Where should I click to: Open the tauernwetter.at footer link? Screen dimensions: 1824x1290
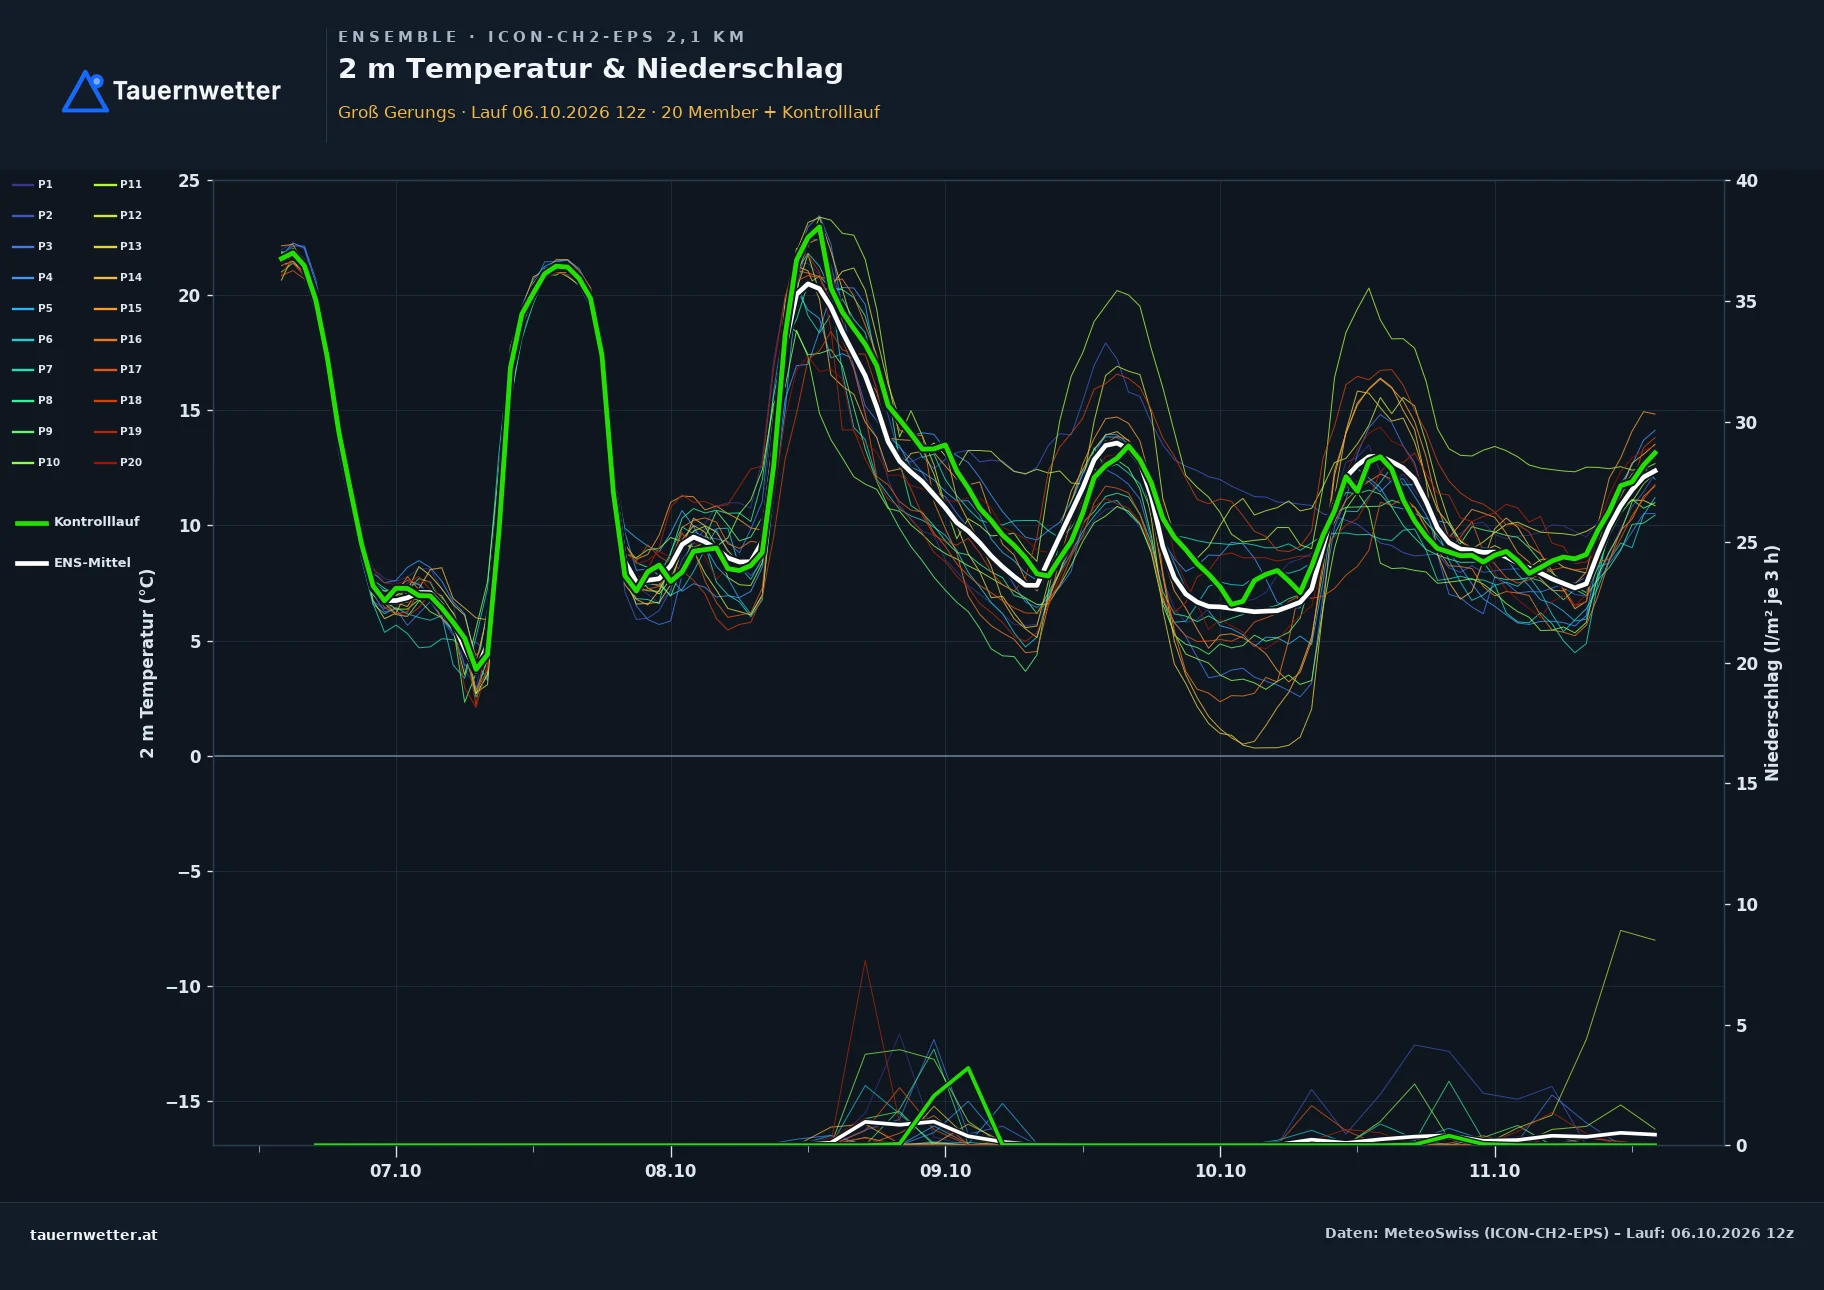pyautogui.click(x=94, y=1234)
